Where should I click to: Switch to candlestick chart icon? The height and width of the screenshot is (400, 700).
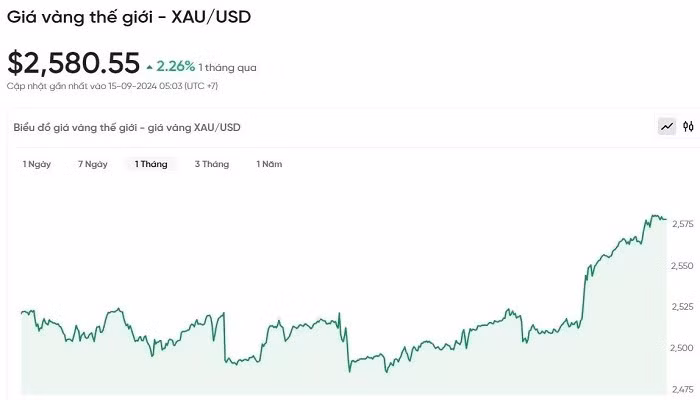pos(688,126)
